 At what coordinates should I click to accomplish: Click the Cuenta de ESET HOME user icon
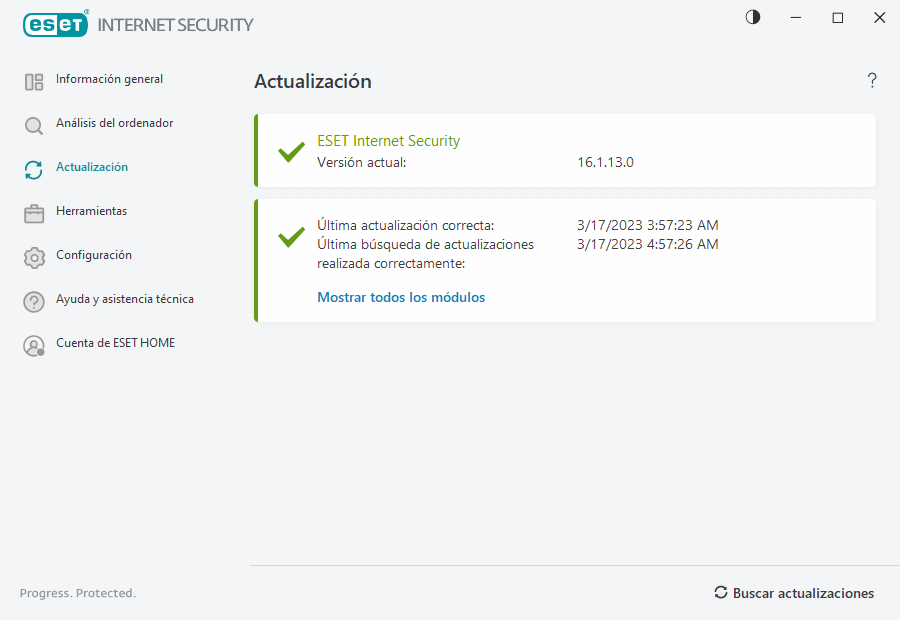[x=34, y=346]
